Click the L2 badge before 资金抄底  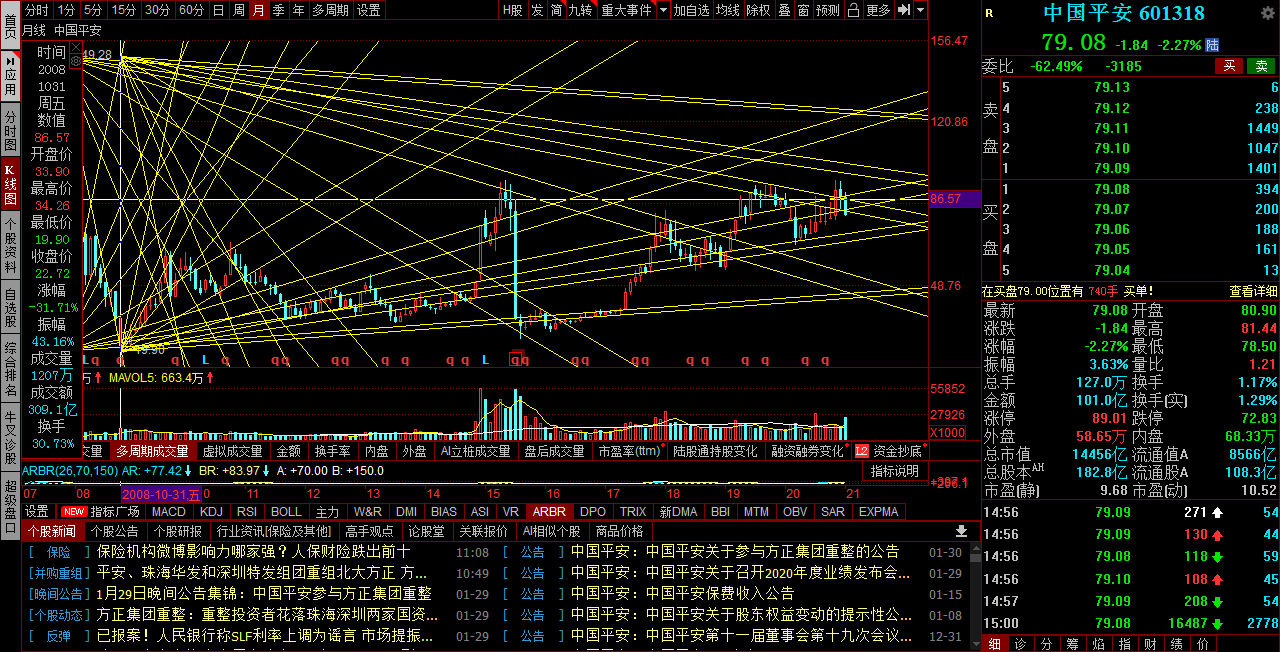[861, 451]
